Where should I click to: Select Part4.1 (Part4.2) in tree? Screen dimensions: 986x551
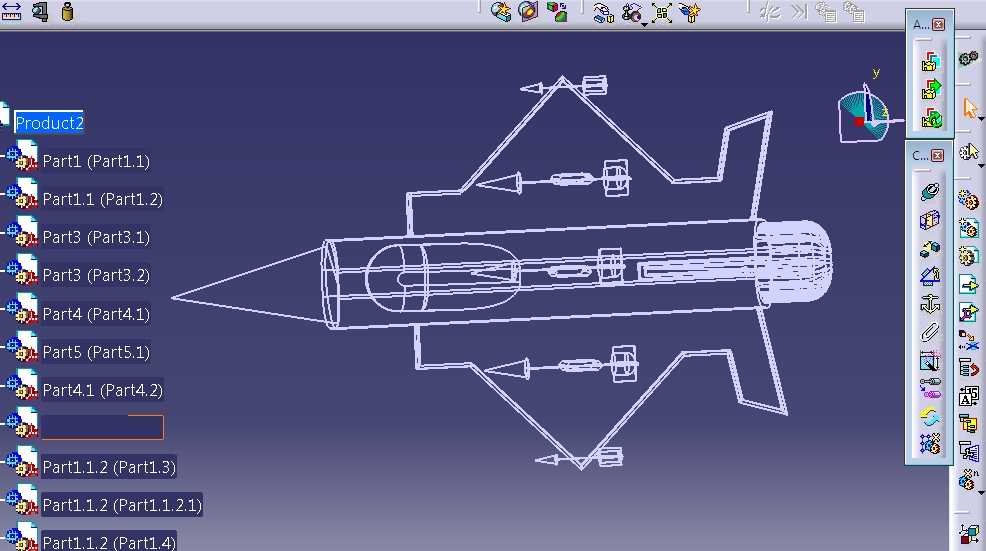(x=102, y=390)
